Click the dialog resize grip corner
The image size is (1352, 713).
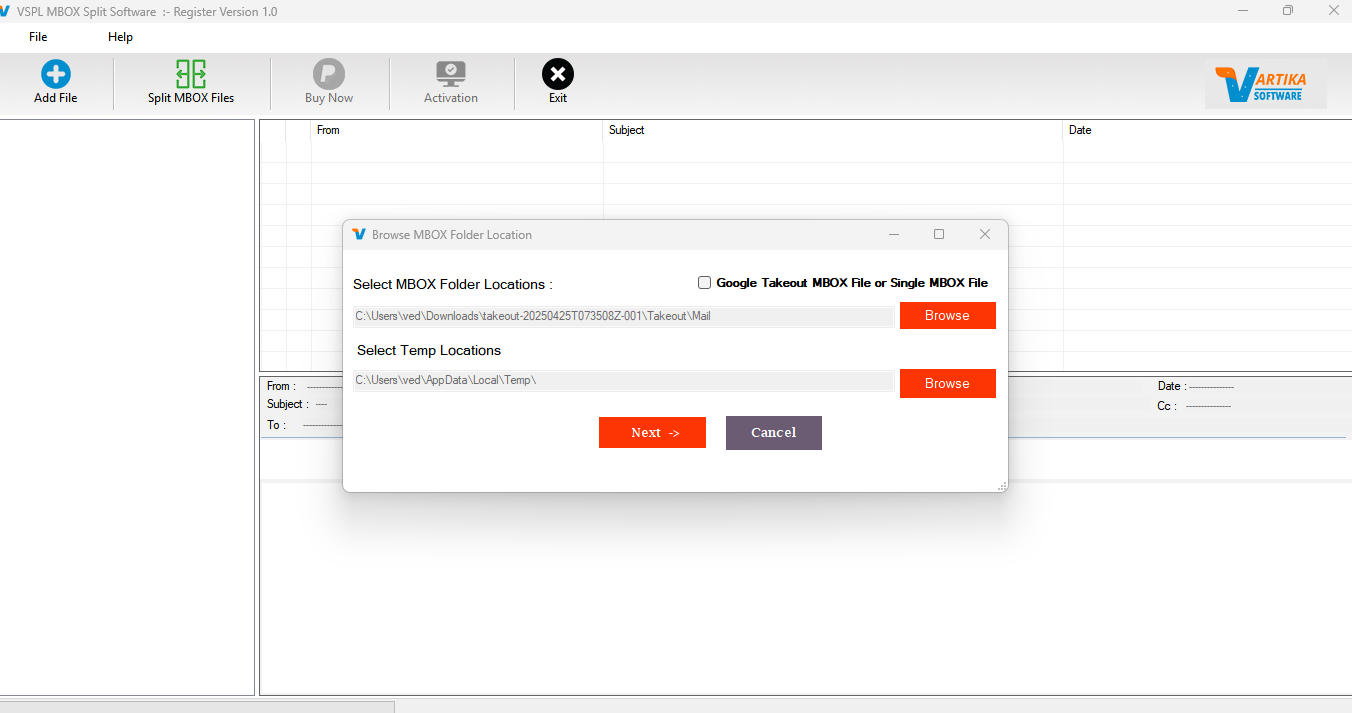tap(1002, 486)
